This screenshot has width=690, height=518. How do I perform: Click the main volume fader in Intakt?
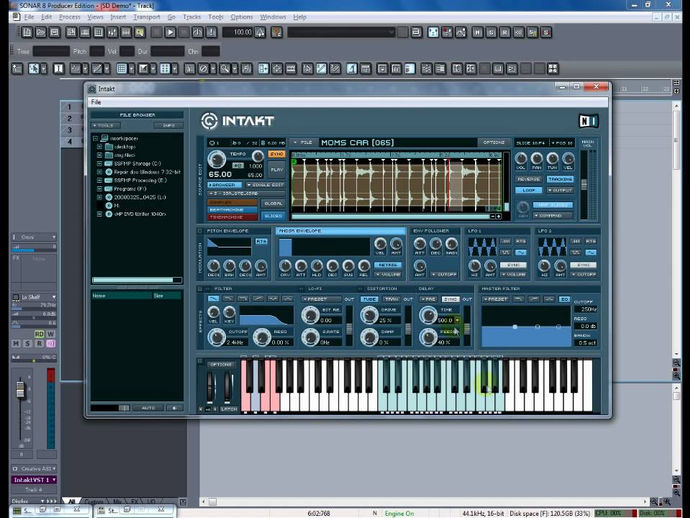coord(584,185)
